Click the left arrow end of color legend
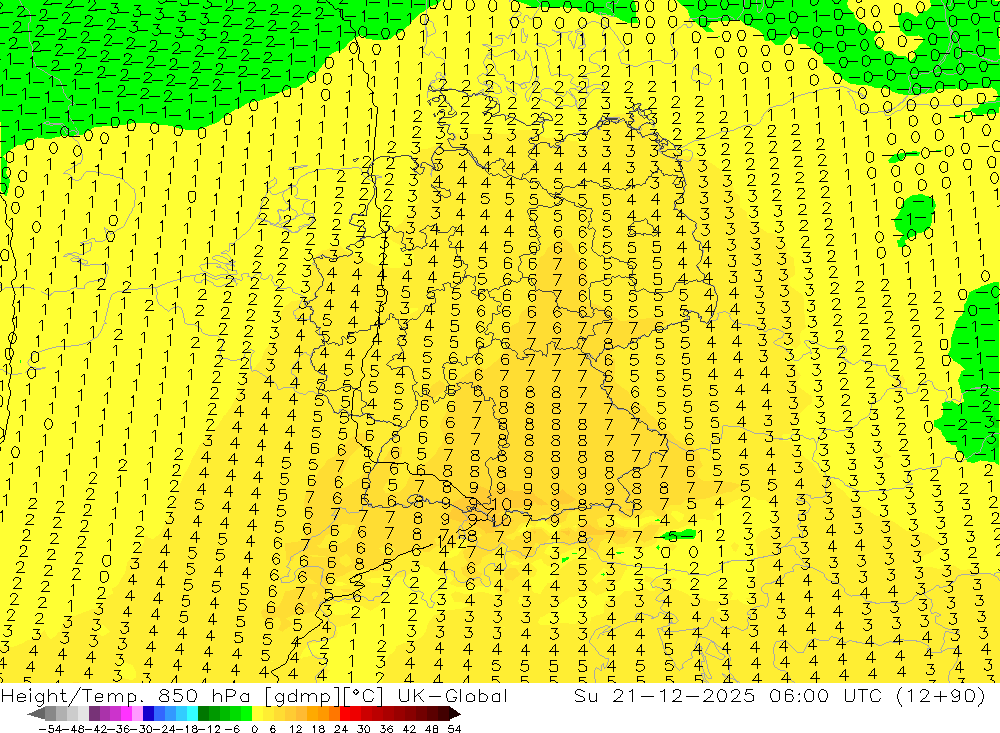This screenshot has width=1000, height=733. (x=37, y=713)
